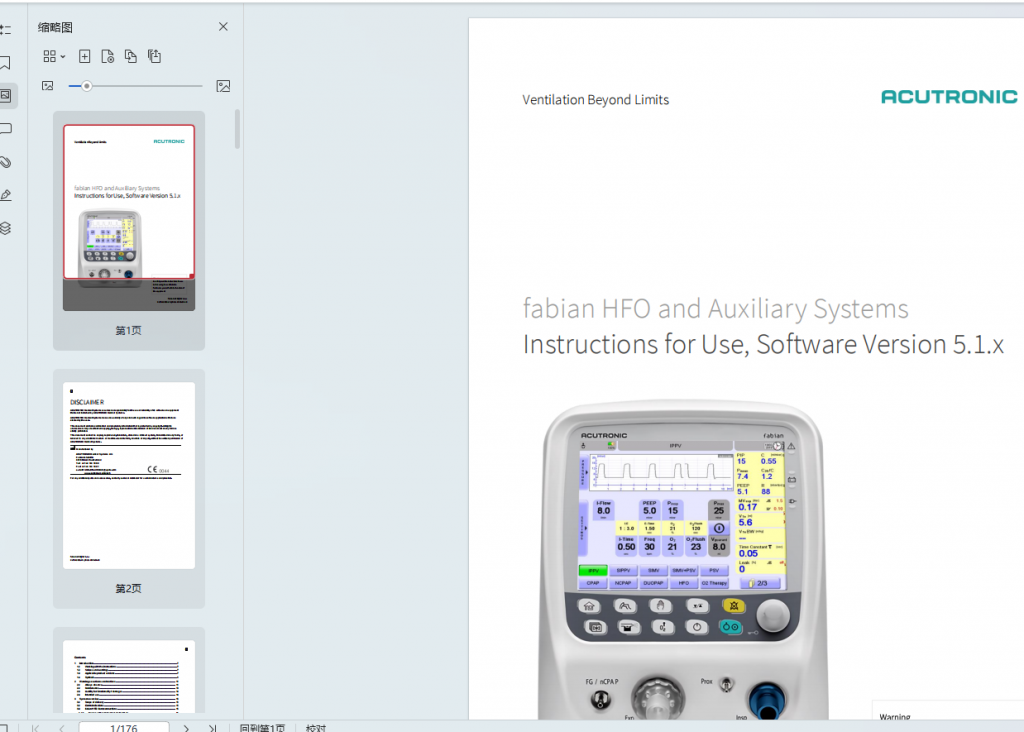The height and width of the screenshot is (732, 1024).
Task: Click the replace pages icon
Action: point(131,56)
